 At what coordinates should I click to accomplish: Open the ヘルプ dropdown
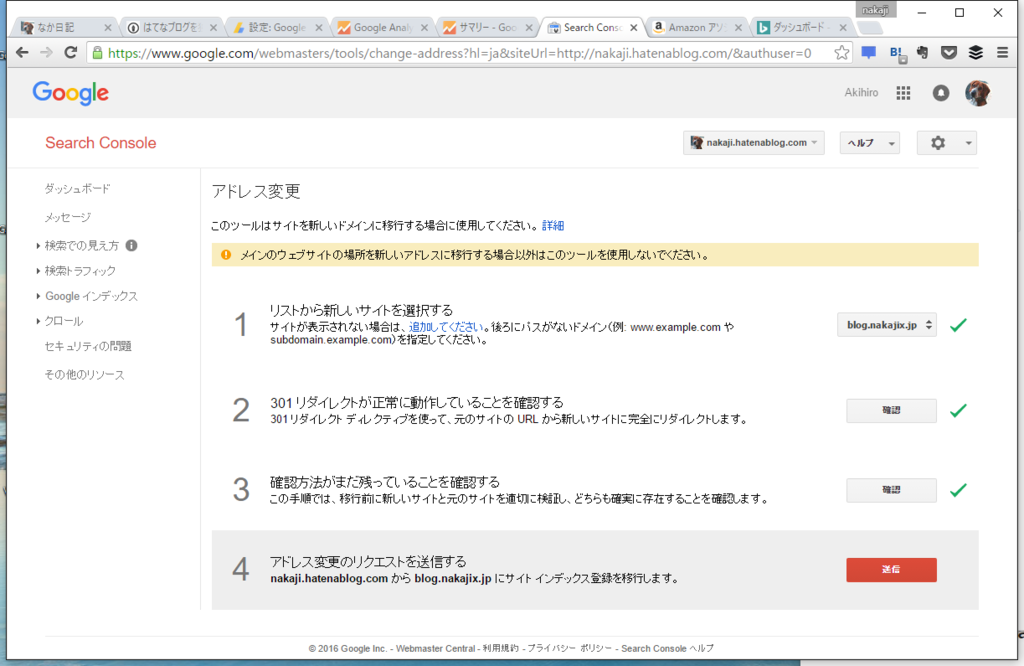870,143
